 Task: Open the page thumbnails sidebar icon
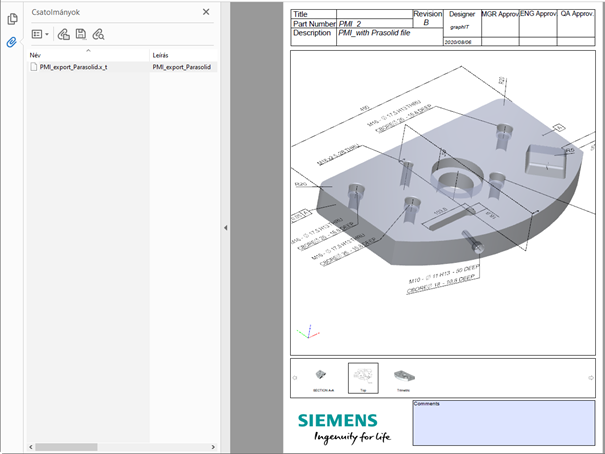click(x=12, y=19)
